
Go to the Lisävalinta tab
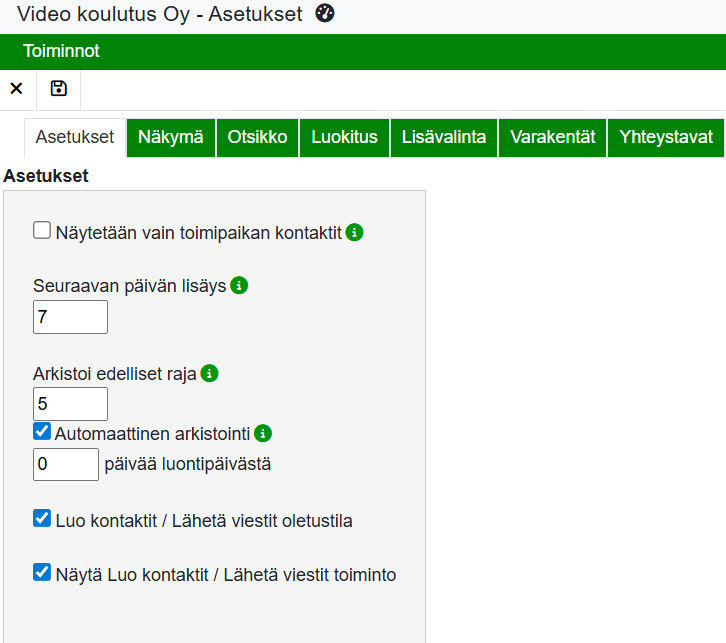[x=443, y=138]
